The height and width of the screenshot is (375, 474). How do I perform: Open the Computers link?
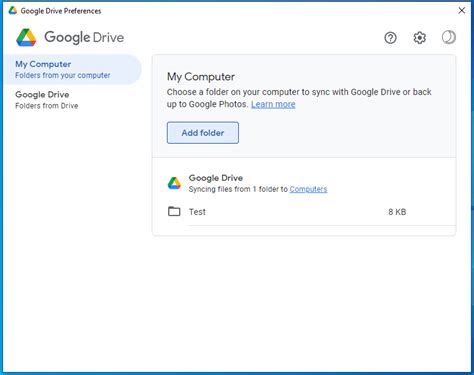308,189
